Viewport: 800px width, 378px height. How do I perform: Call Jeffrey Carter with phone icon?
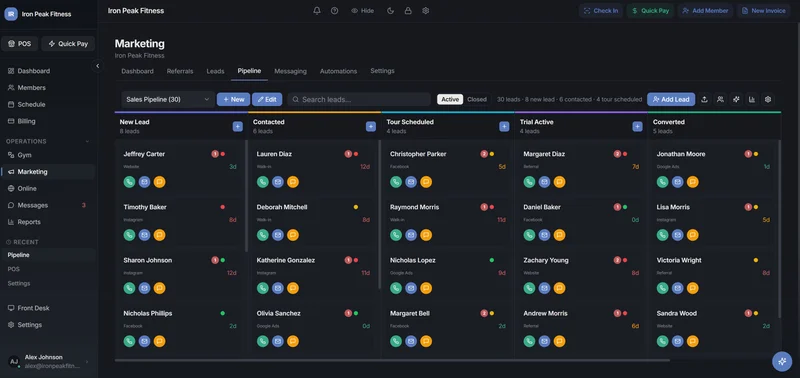[x=130, y=182]
